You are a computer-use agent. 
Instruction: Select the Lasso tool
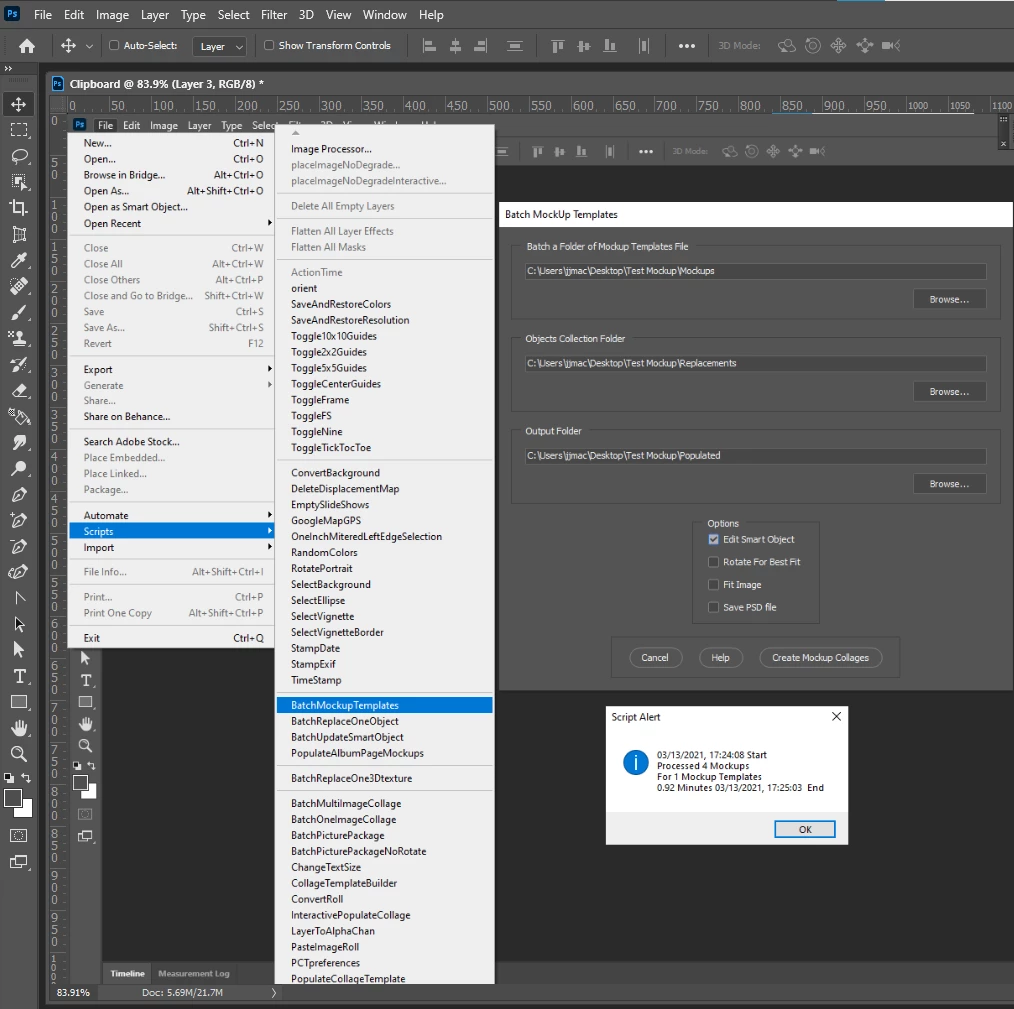(x=19, y=156)
